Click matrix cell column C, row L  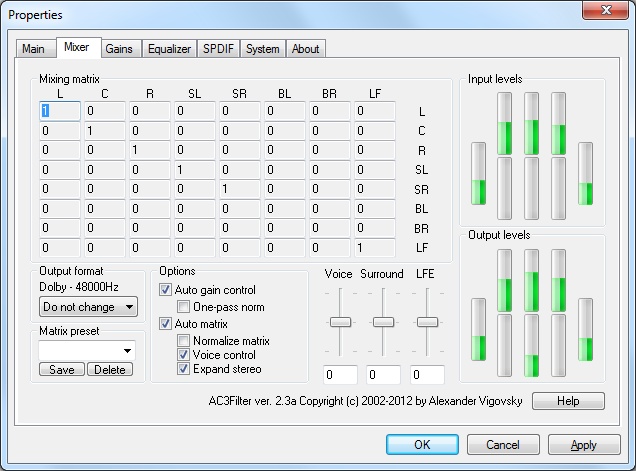tap(105, 111)
